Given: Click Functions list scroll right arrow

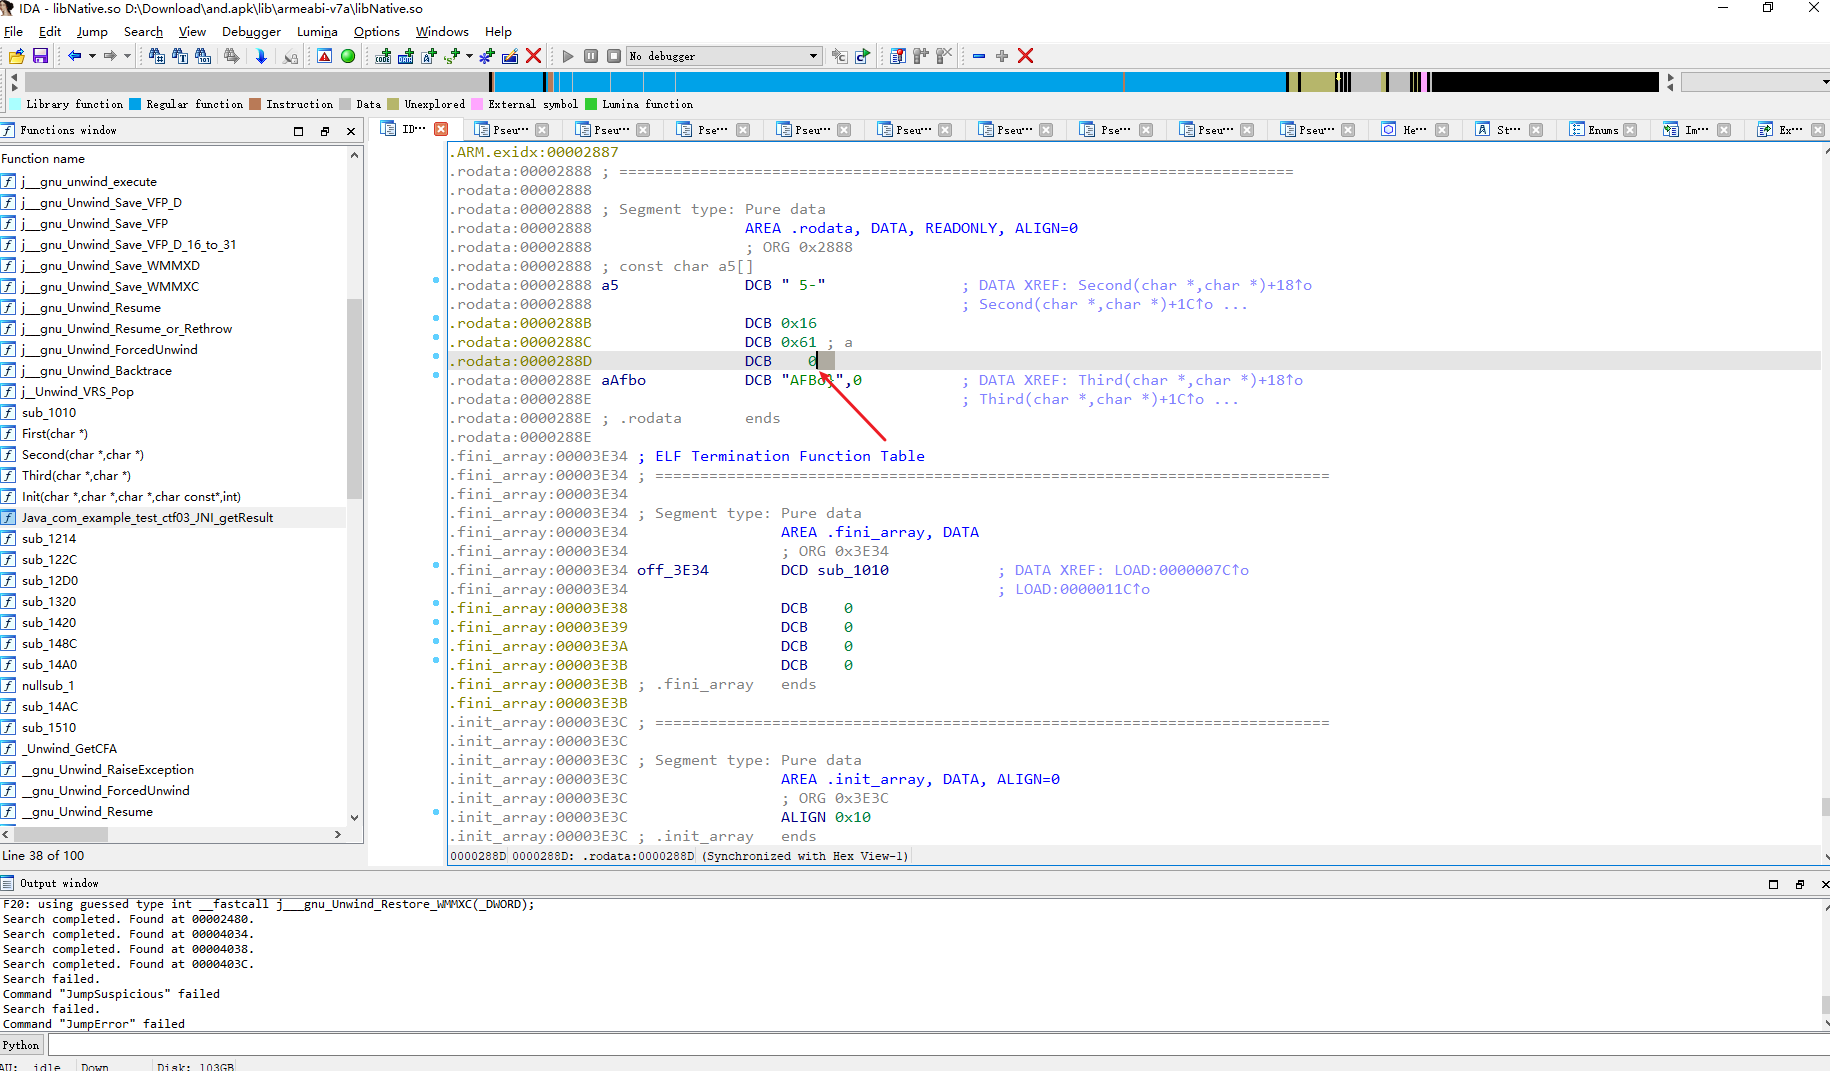Looking at the screenshot, I should point(337,834).
